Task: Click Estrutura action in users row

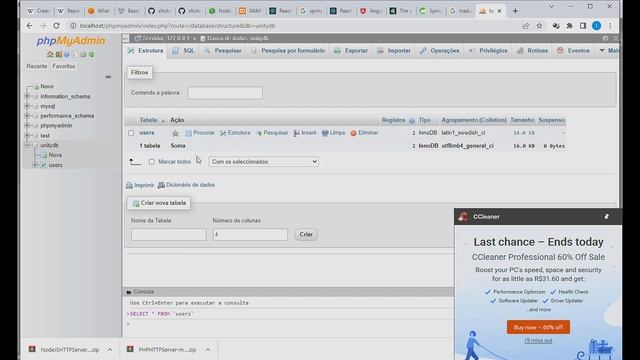Action: [x=235, y=133]
